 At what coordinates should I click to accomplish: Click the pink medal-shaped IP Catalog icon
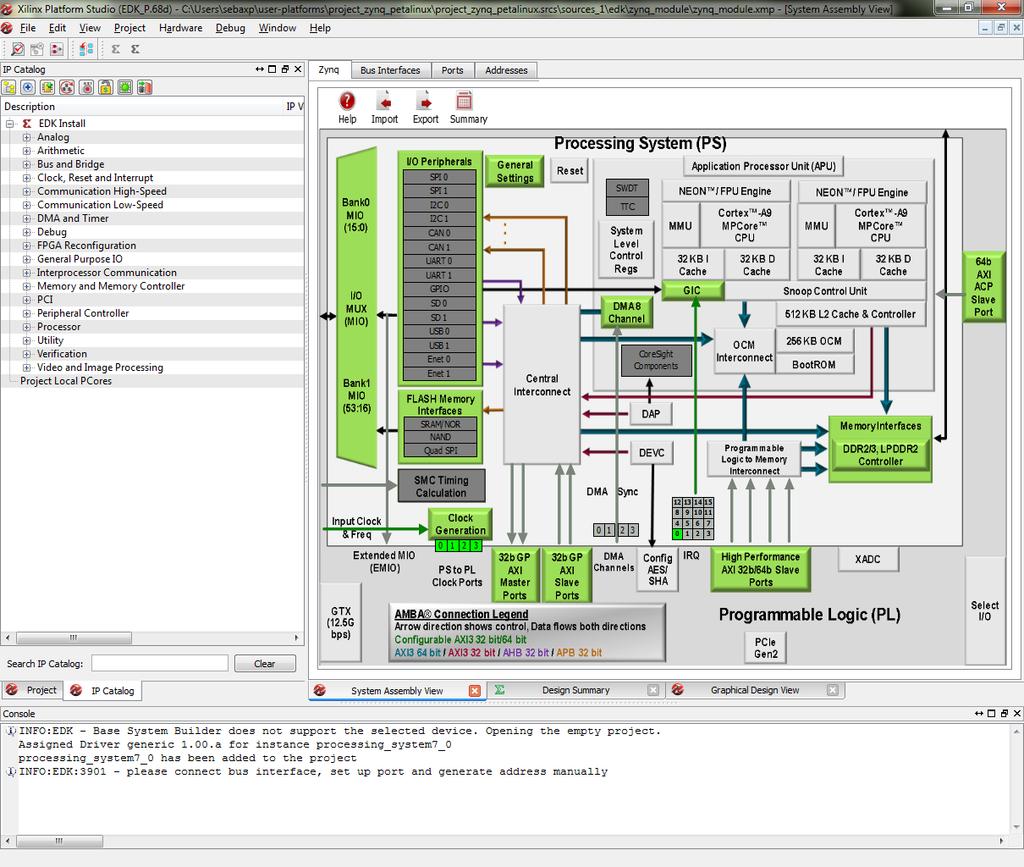click(86, 87)
